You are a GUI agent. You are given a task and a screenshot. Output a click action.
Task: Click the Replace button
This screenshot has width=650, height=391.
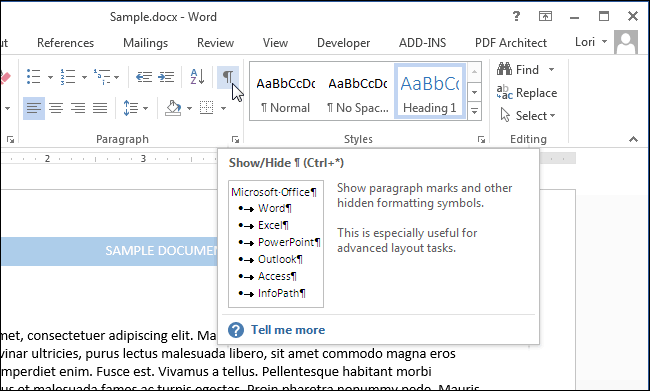coord(527,93)
